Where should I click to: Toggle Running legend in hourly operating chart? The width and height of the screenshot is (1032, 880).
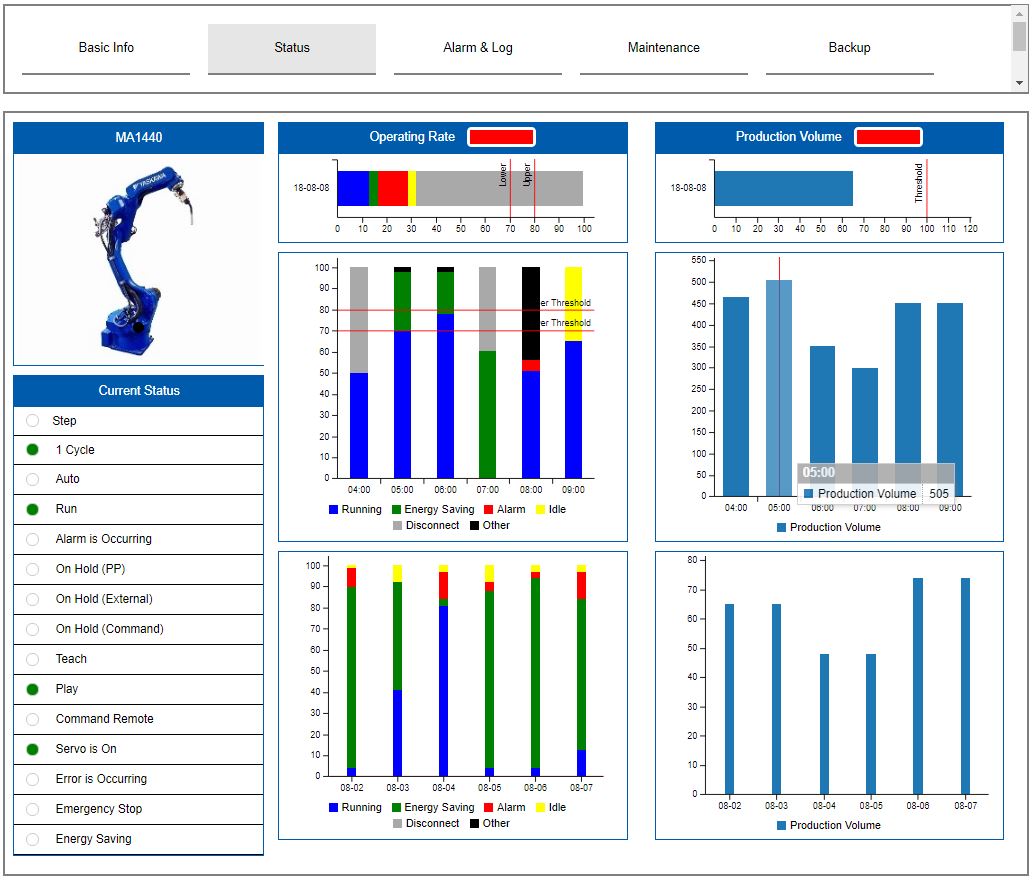point(355,510)
